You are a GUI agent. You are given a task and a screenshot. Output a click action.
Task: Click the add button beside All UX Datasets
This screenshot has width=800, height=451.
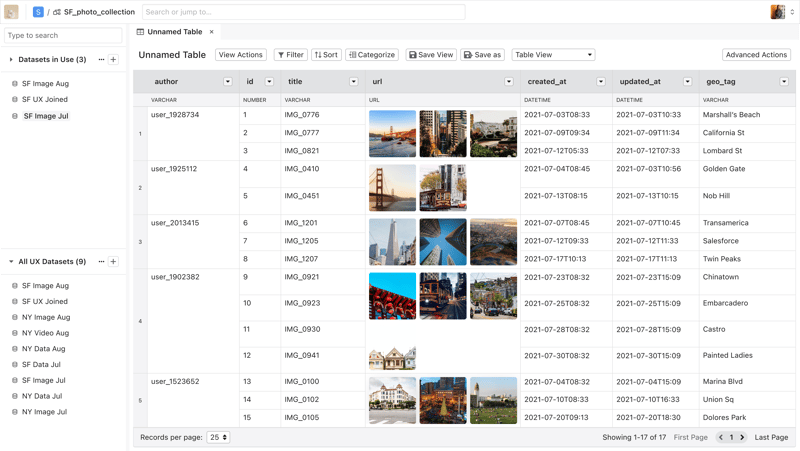tap(113, 262)
